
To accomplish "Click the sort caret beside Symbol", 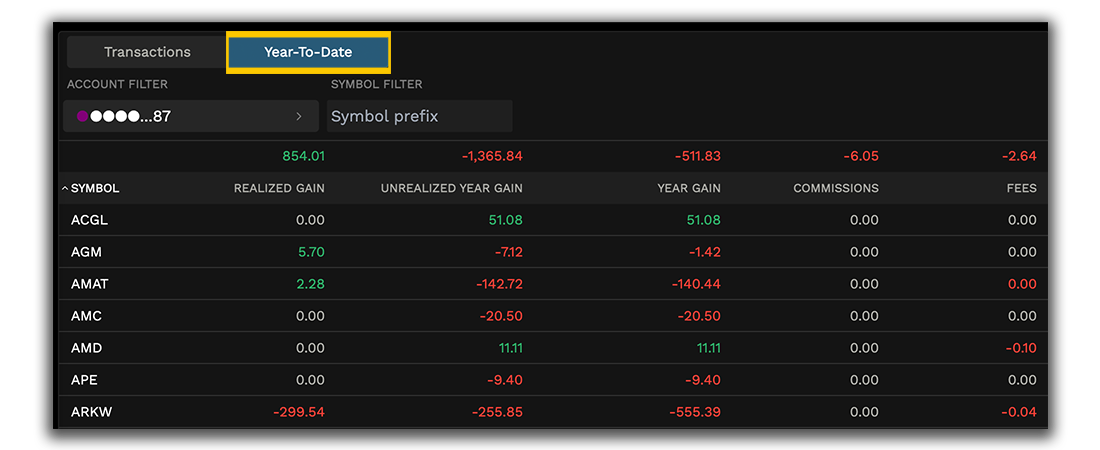I will tap(65, 188).
